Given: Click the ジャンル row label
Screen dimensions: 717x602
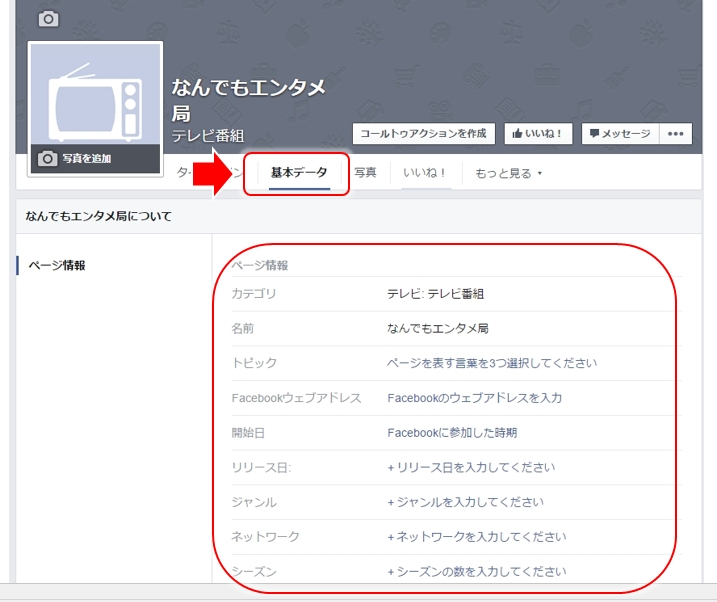Looking at the screenshot, I should (x=254, y=502).
